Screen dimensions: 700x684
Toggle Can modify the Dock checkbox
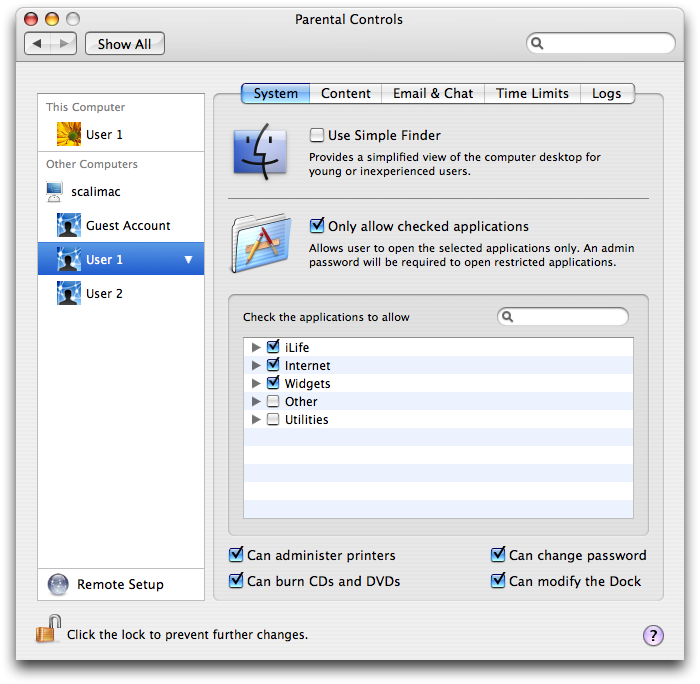point(498,580)
